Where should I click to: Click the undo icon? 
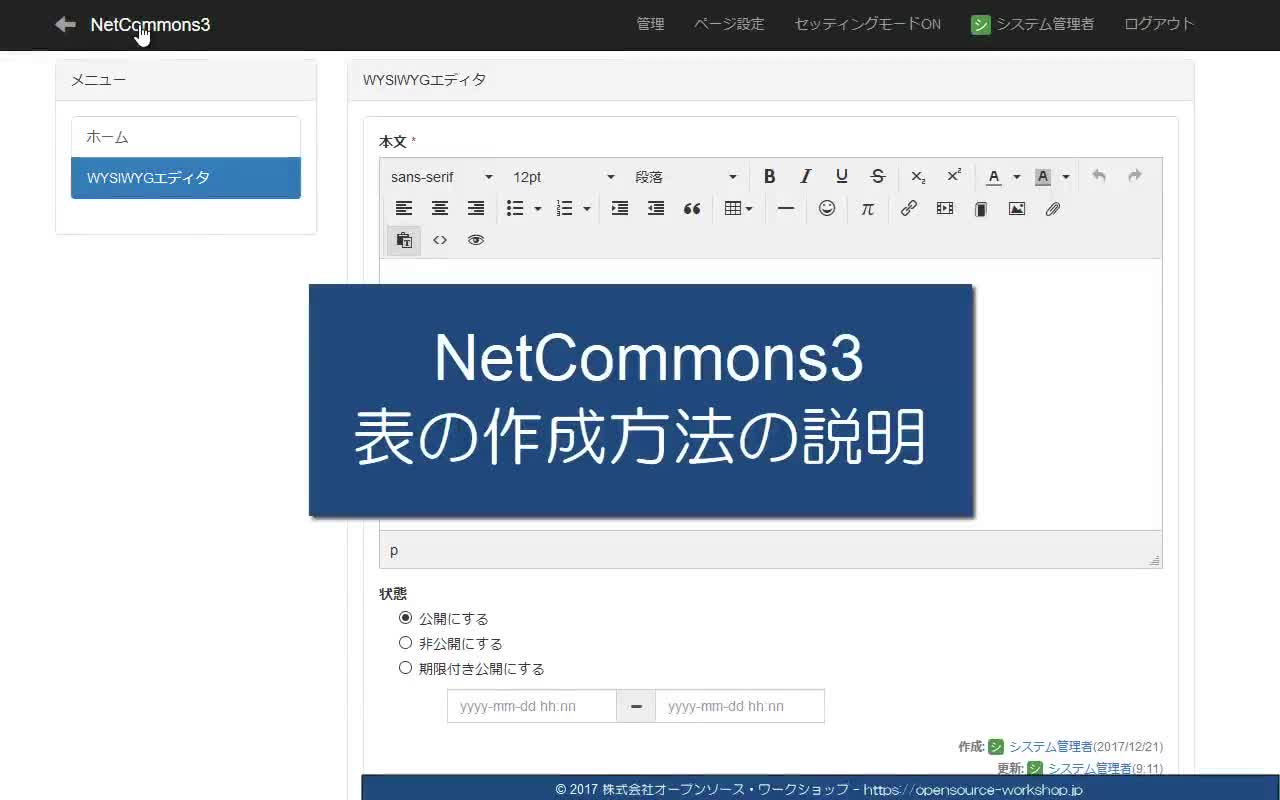click(x=1098, y=177)
